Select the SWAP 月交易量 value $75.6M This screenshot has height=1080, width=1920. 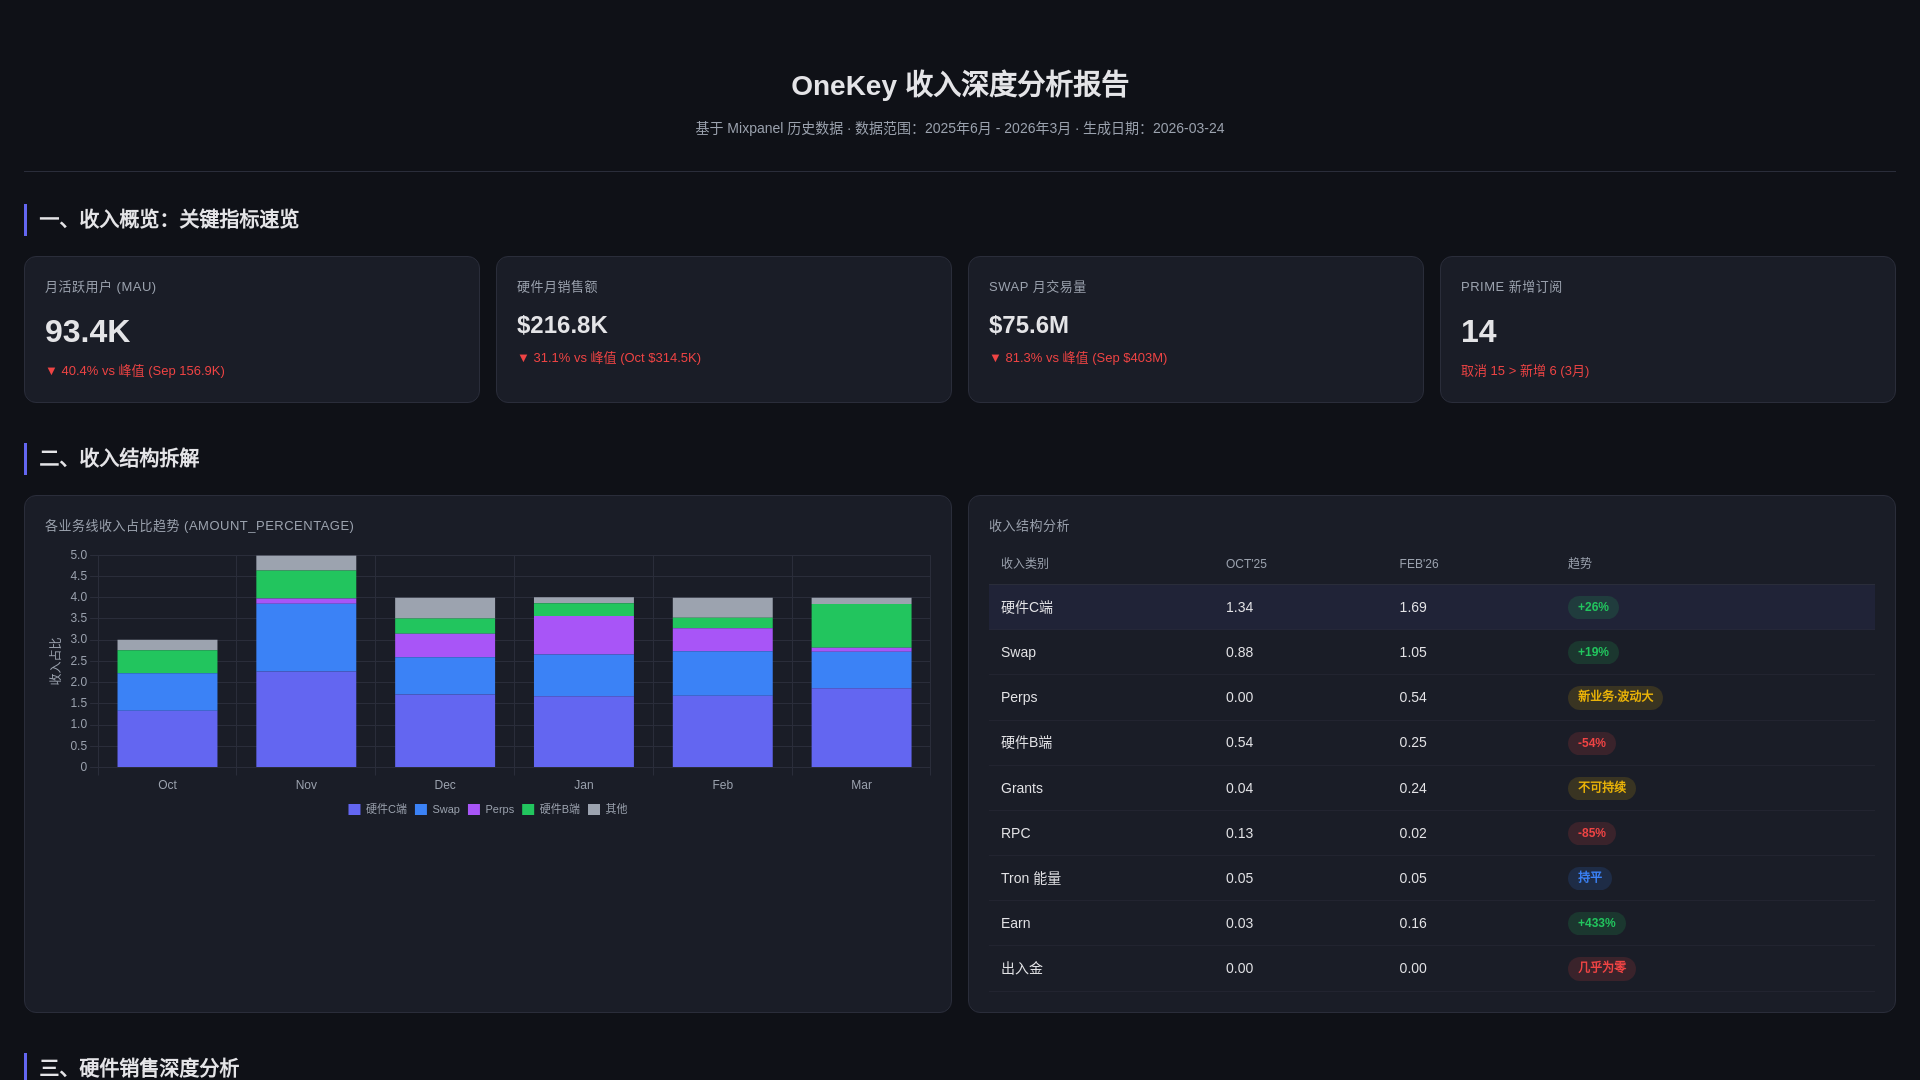pos(1029,325)
